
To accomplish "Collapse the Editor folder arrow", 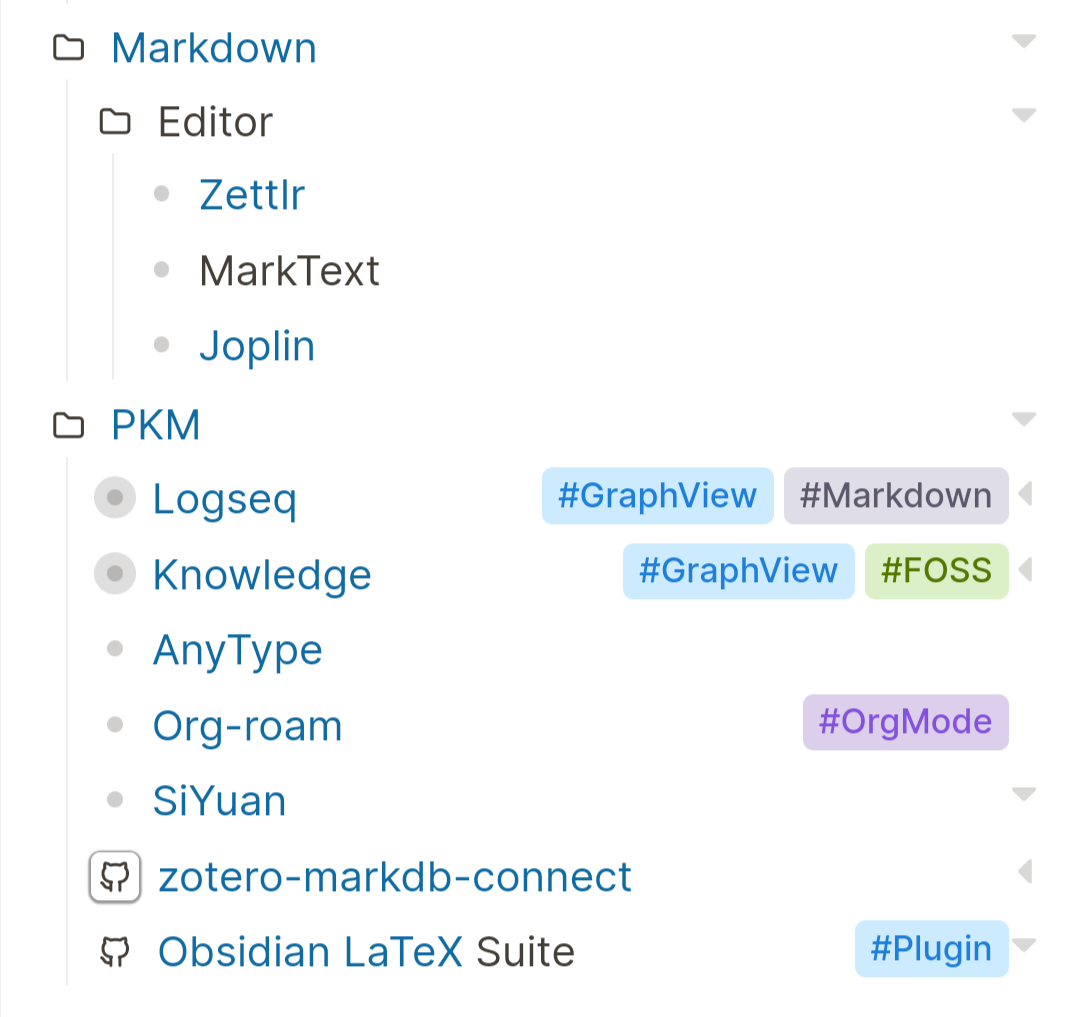I will [x=1024, y=115].
